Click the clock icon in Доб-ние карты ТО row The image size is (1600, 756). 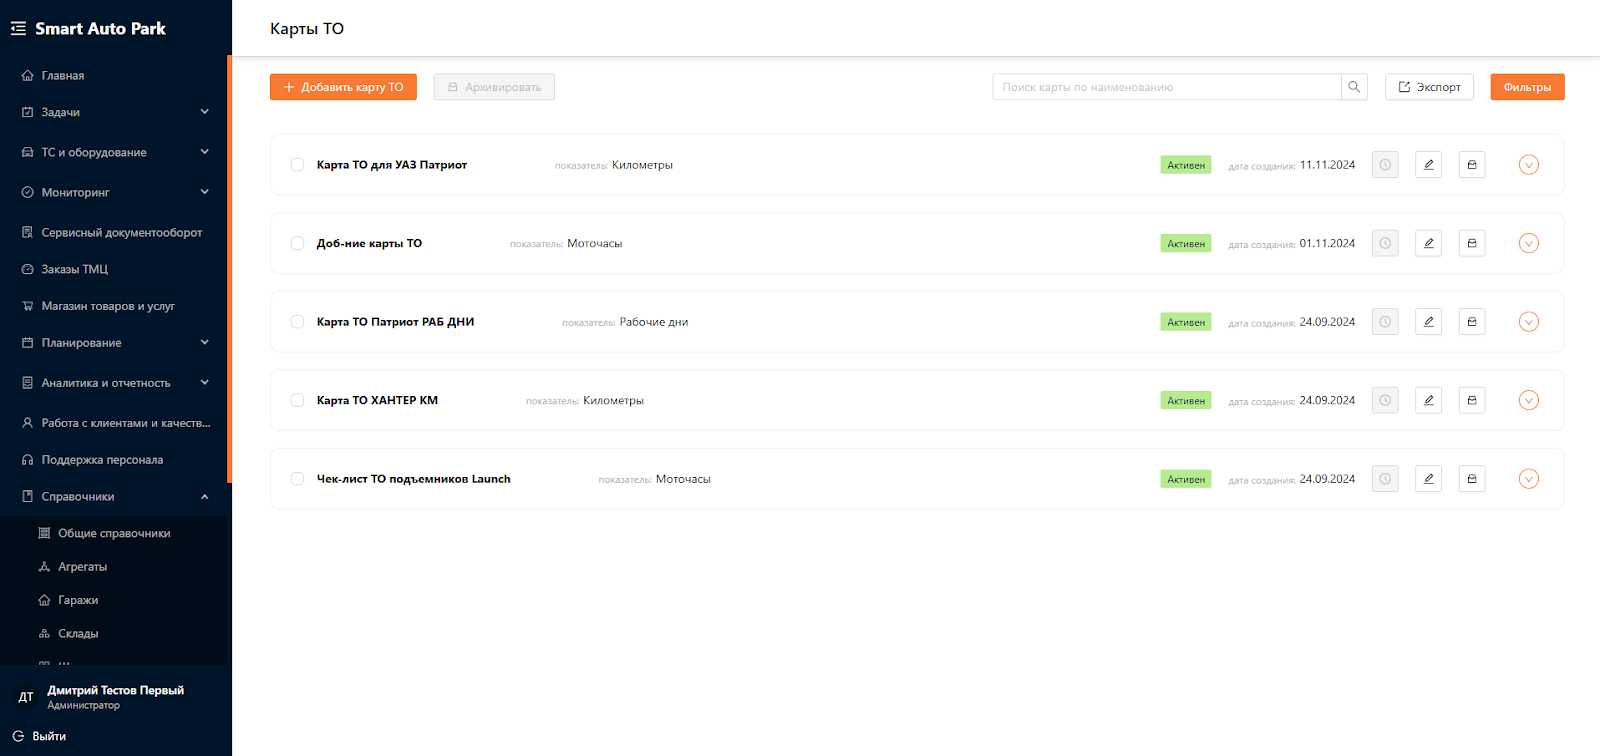[1385, 243]
